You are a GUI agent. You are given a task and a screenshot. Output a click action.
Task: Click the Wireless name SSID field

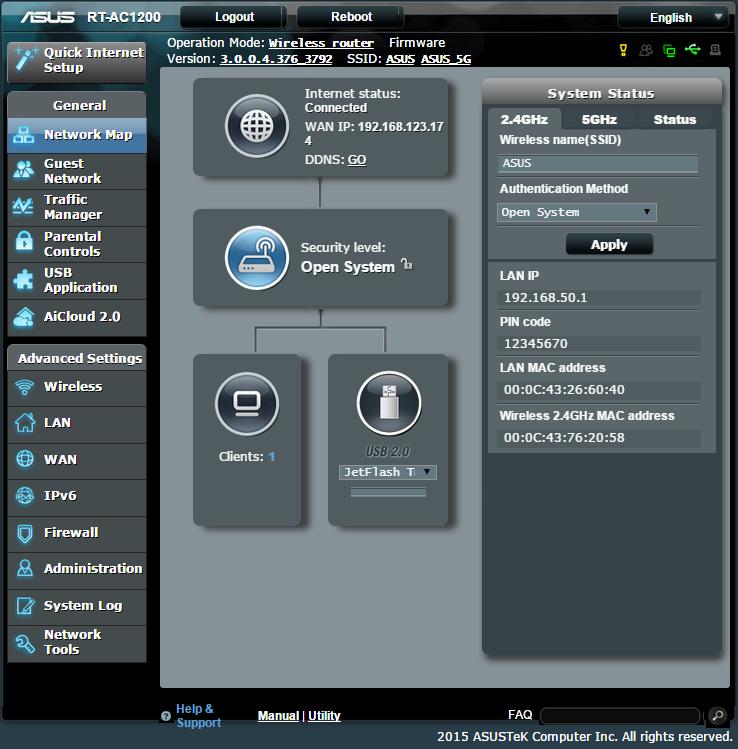(598, 163)
